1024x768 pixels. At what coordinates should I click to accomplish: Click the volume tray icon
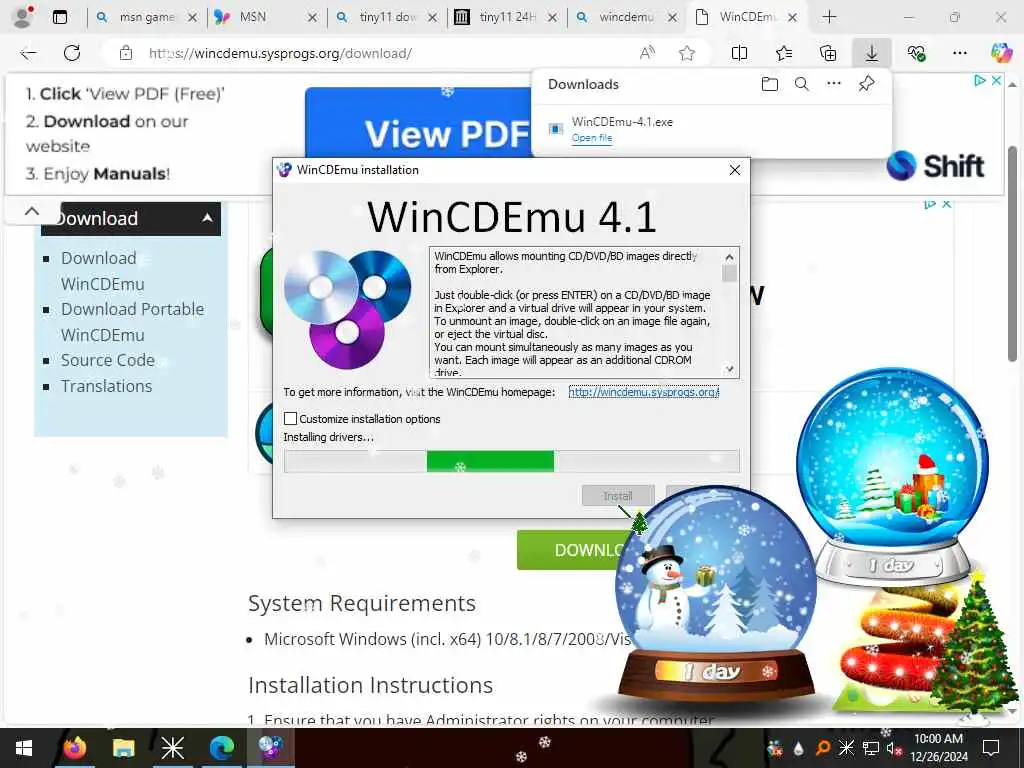(x=893, y=748)
